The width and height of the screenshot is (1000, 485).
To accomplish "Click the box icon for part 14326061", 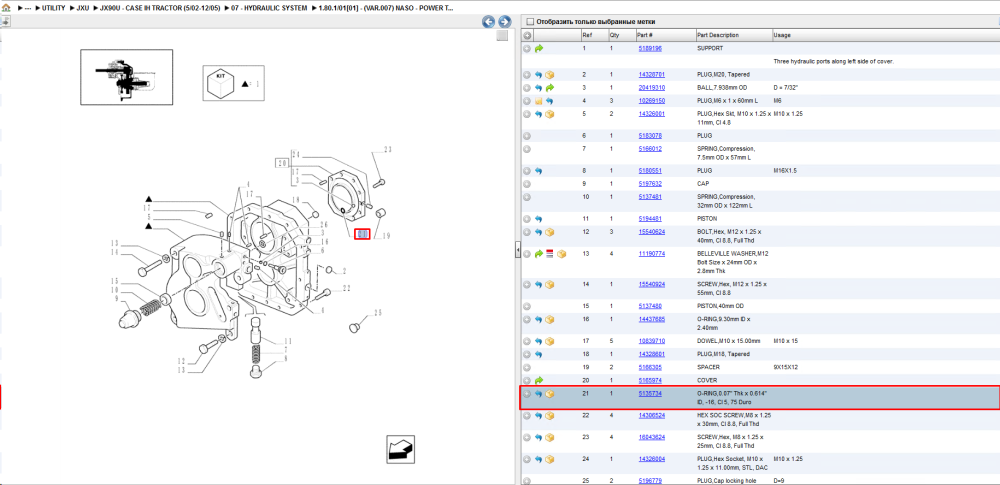I will [550, 114].
